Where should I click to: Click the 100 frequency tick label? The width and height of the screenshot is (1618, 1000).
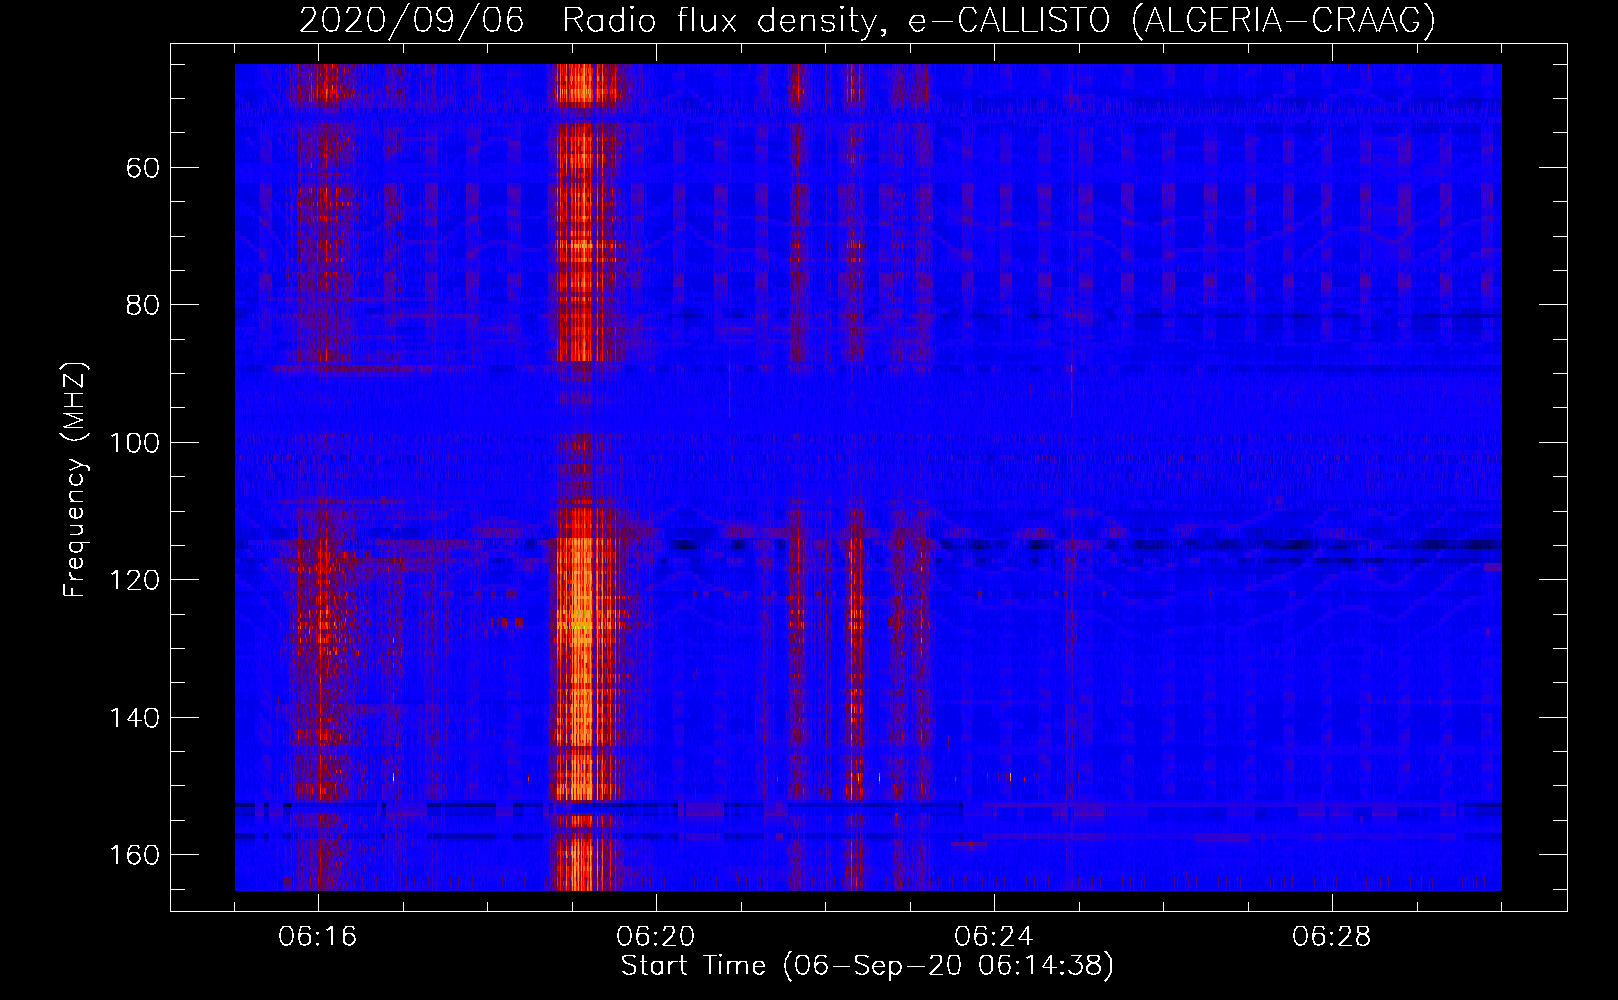(x=134, y=443)
